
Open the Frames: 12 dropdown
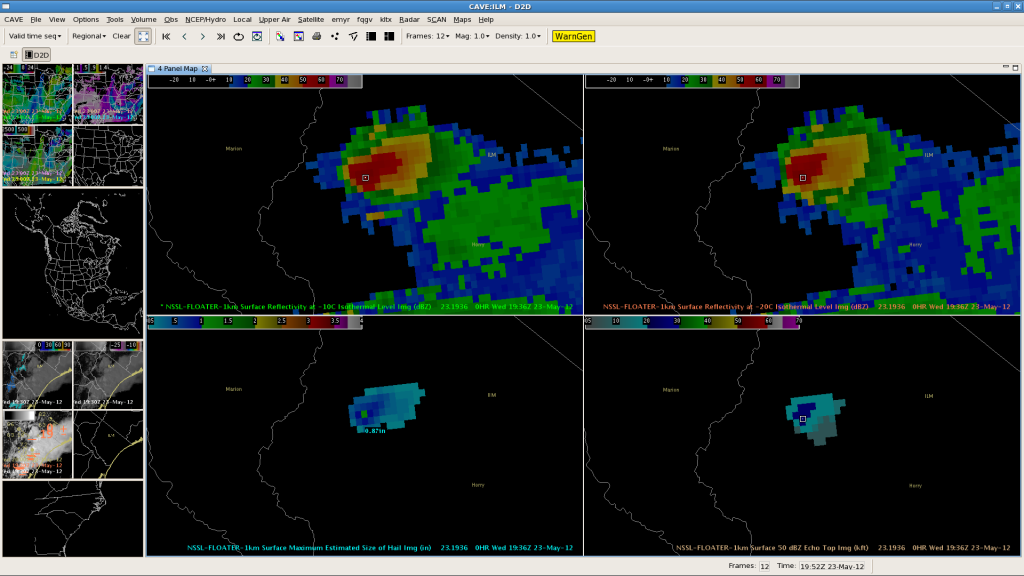pyautogui.click(x=427, y=36)
